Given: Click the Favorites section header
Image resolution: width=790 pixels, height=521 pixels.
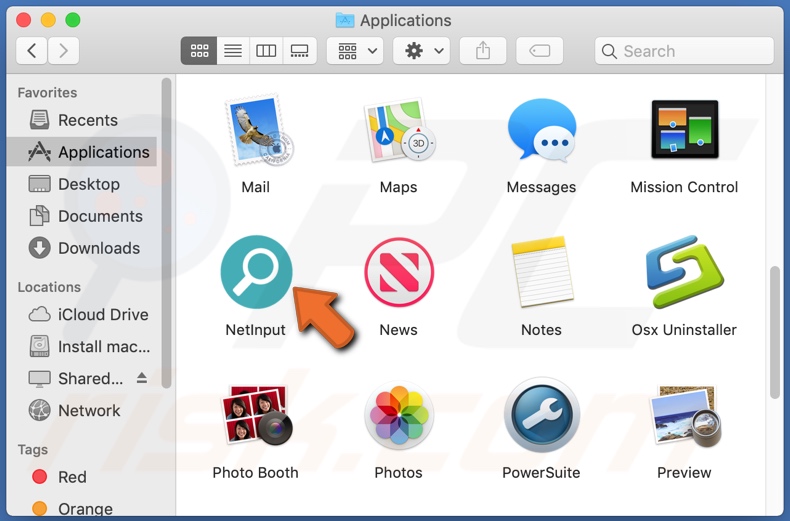Looking at the screenshot, I should pyautogui.click(x=47, y=93).
